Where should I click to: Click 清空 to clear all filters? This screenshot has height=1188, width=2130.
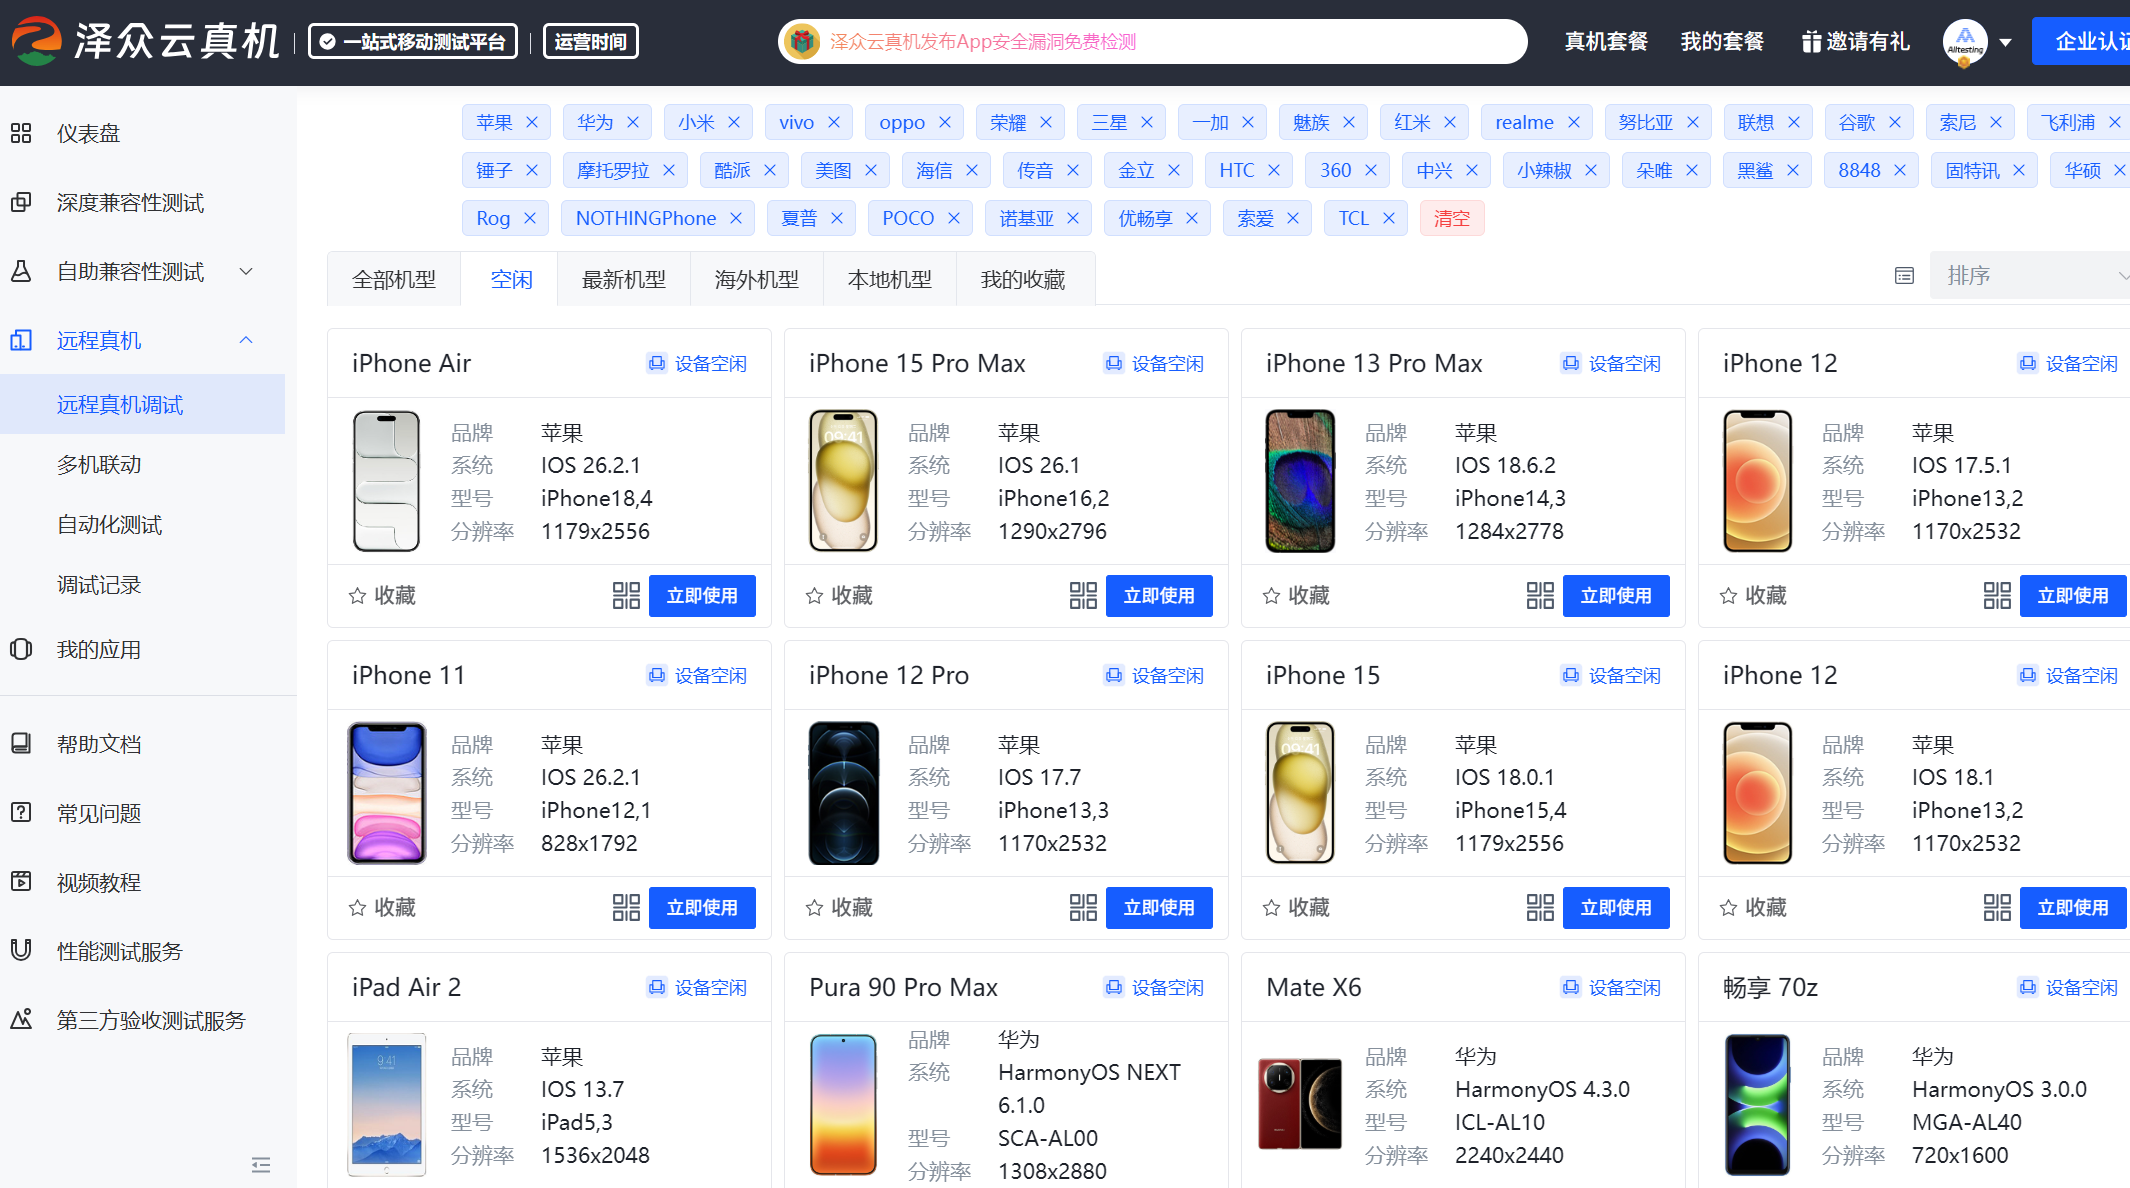pyautogui.click(x=1452, y=218)
